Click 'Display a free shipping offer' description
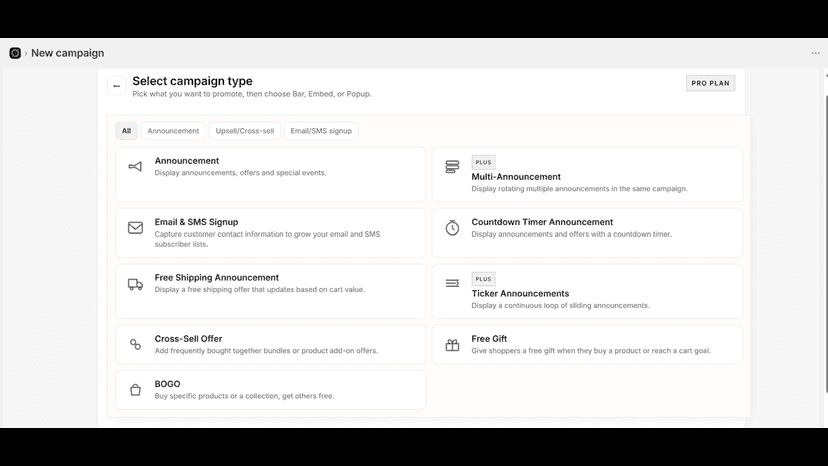This screenshot has width=828, height=466. (259, 290)
